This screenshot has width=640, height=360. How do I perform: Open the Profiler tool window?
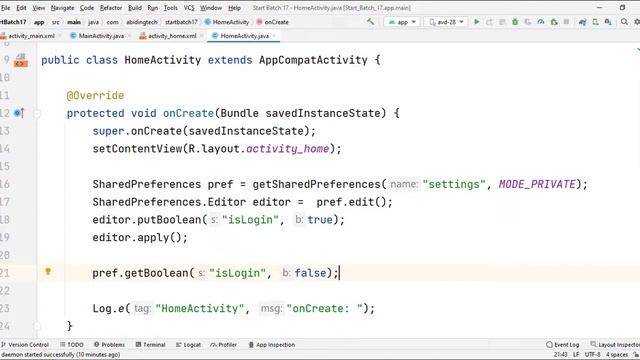[224, 345]
